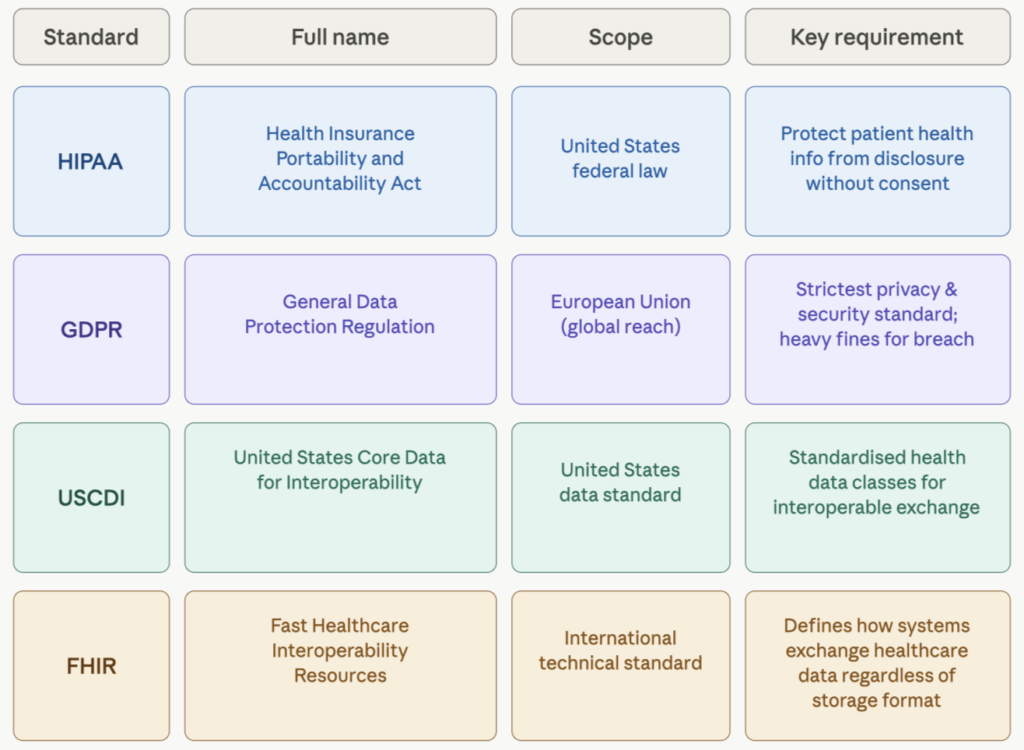Screen dimensions: 1024x750
Task: Select International technical standard cell
Action: tap(620, 651)
